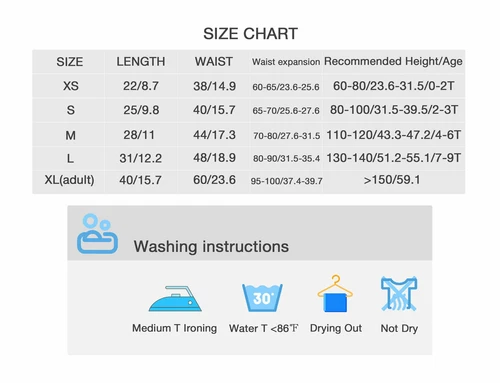Click waist value 44/17.3
This screenshot has width=500, height=383.
click(214, 135)
